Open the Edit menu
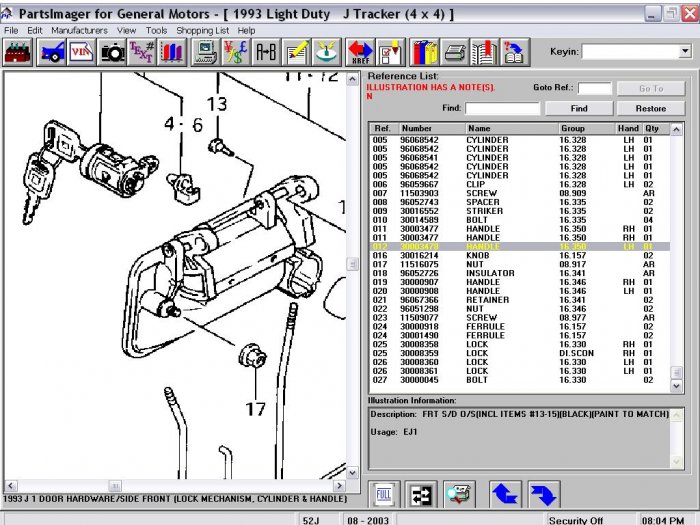 35,30
